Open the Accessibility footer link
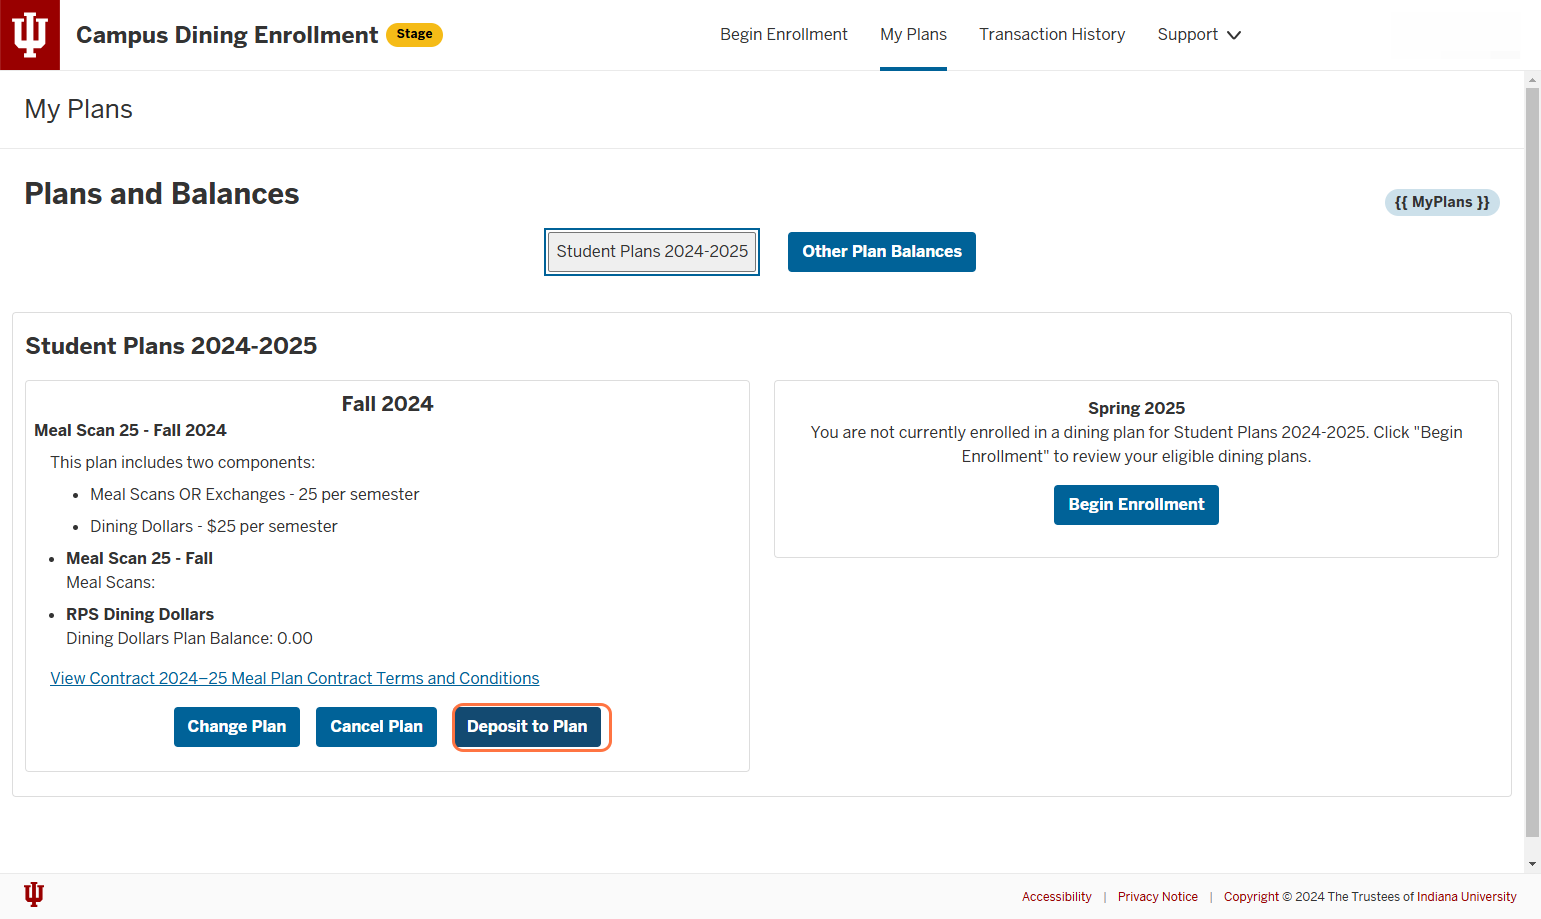Viewport: 1541px width, 919px height. [1057, 897]
